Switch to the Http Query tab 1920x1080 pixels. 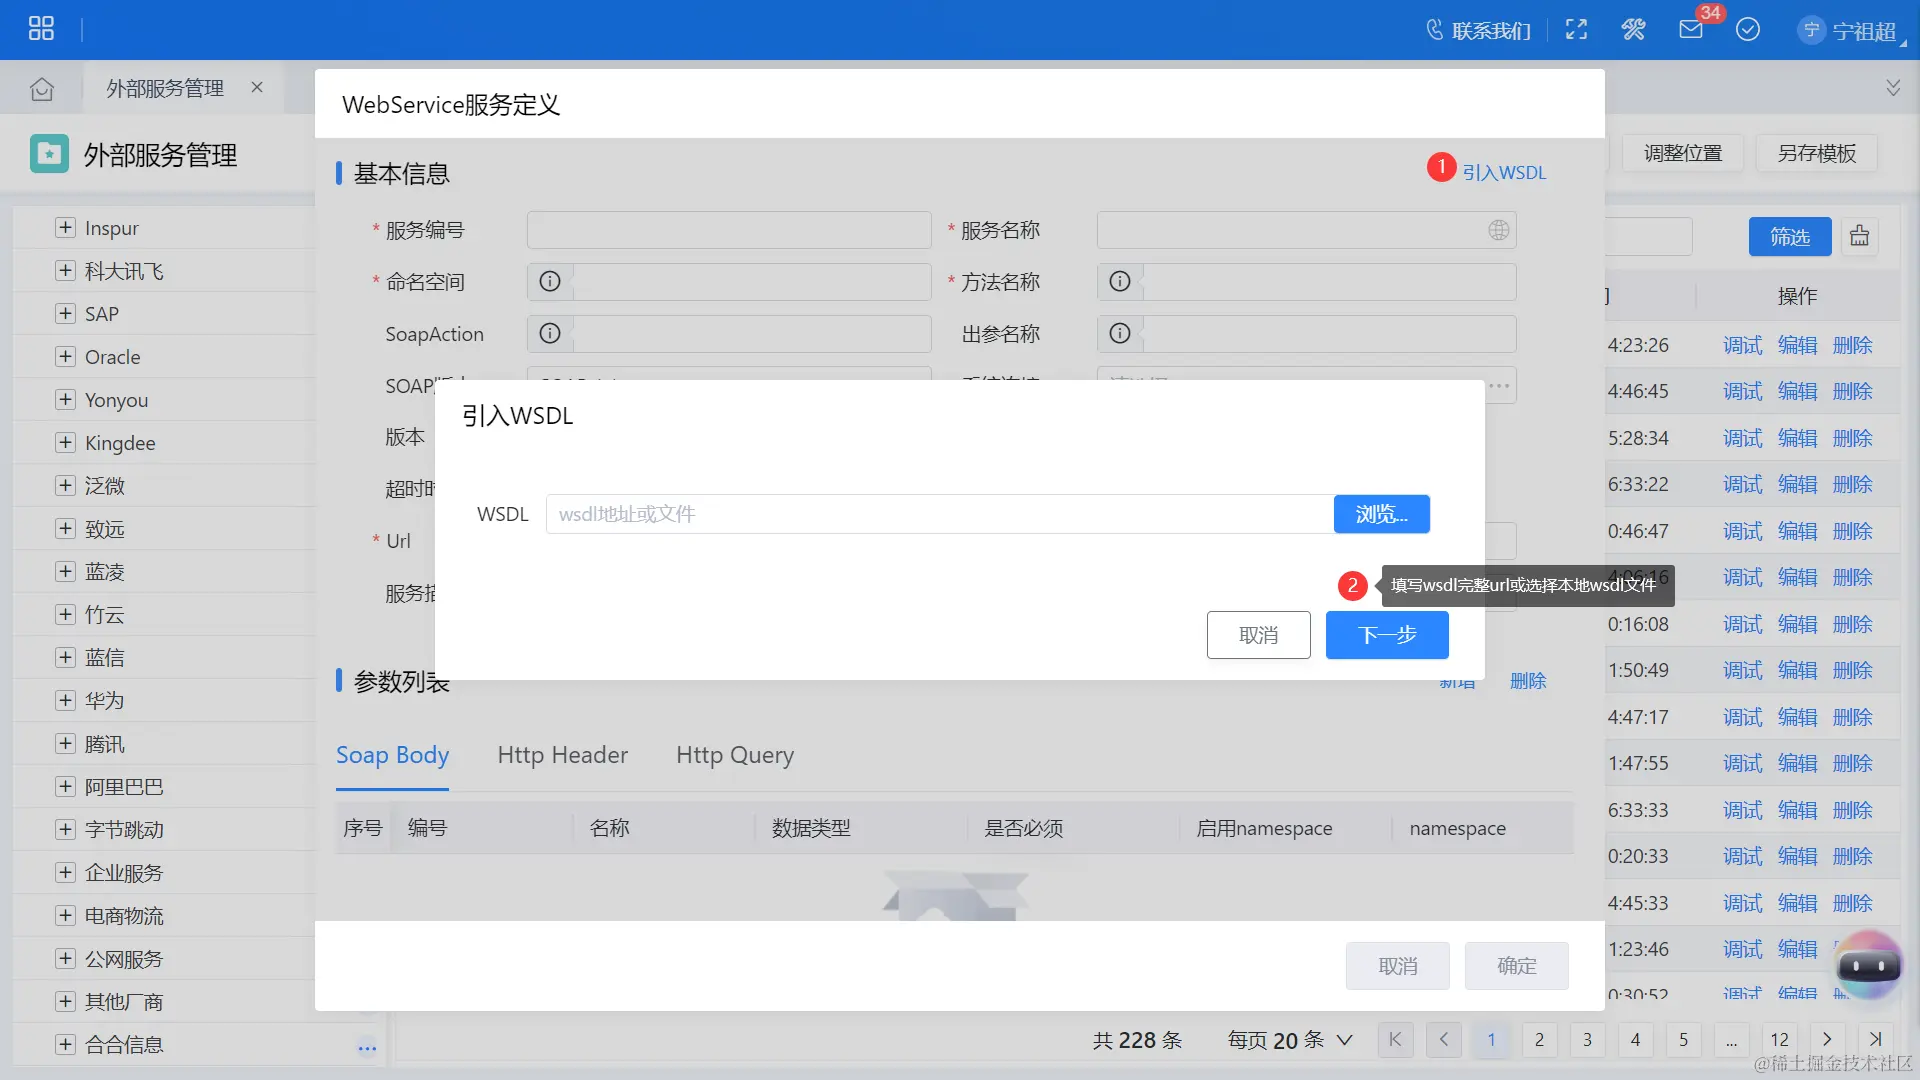(734, 755)
